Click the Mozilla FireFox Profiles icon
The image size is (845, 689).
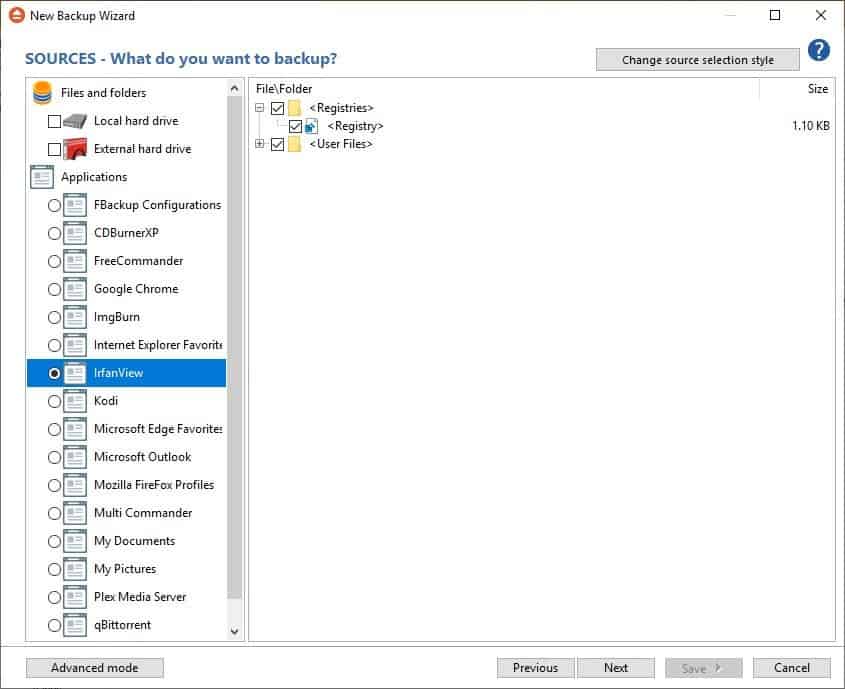click(75, 485)
